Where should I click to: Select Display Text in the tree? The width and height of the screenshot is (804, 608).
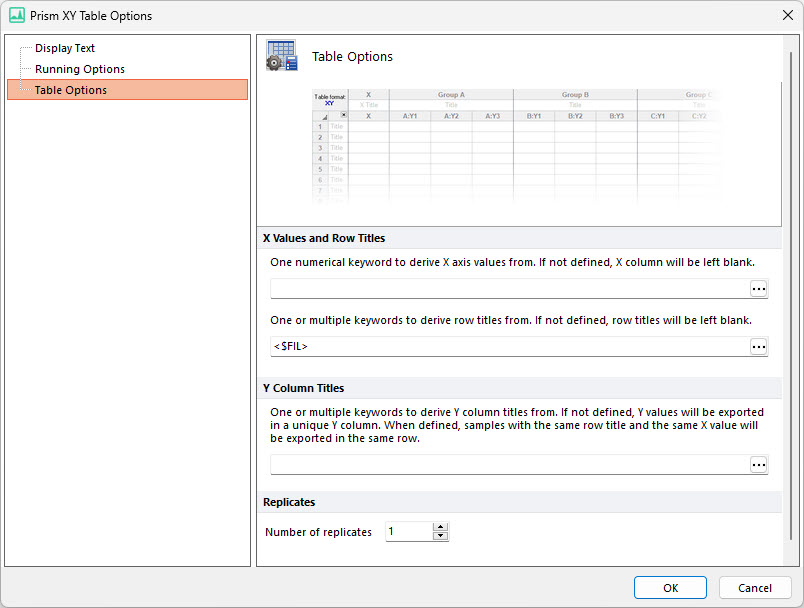[65, 48]
